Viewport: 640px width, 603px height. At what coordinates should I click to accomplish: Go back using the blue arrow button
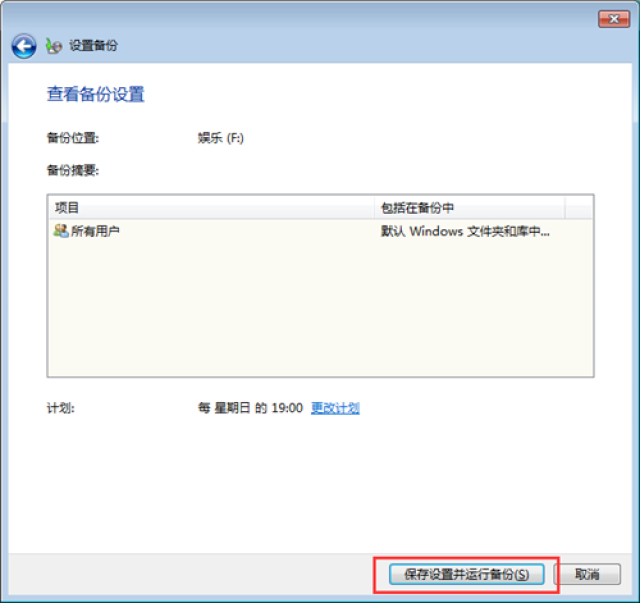tap(24, 46)
